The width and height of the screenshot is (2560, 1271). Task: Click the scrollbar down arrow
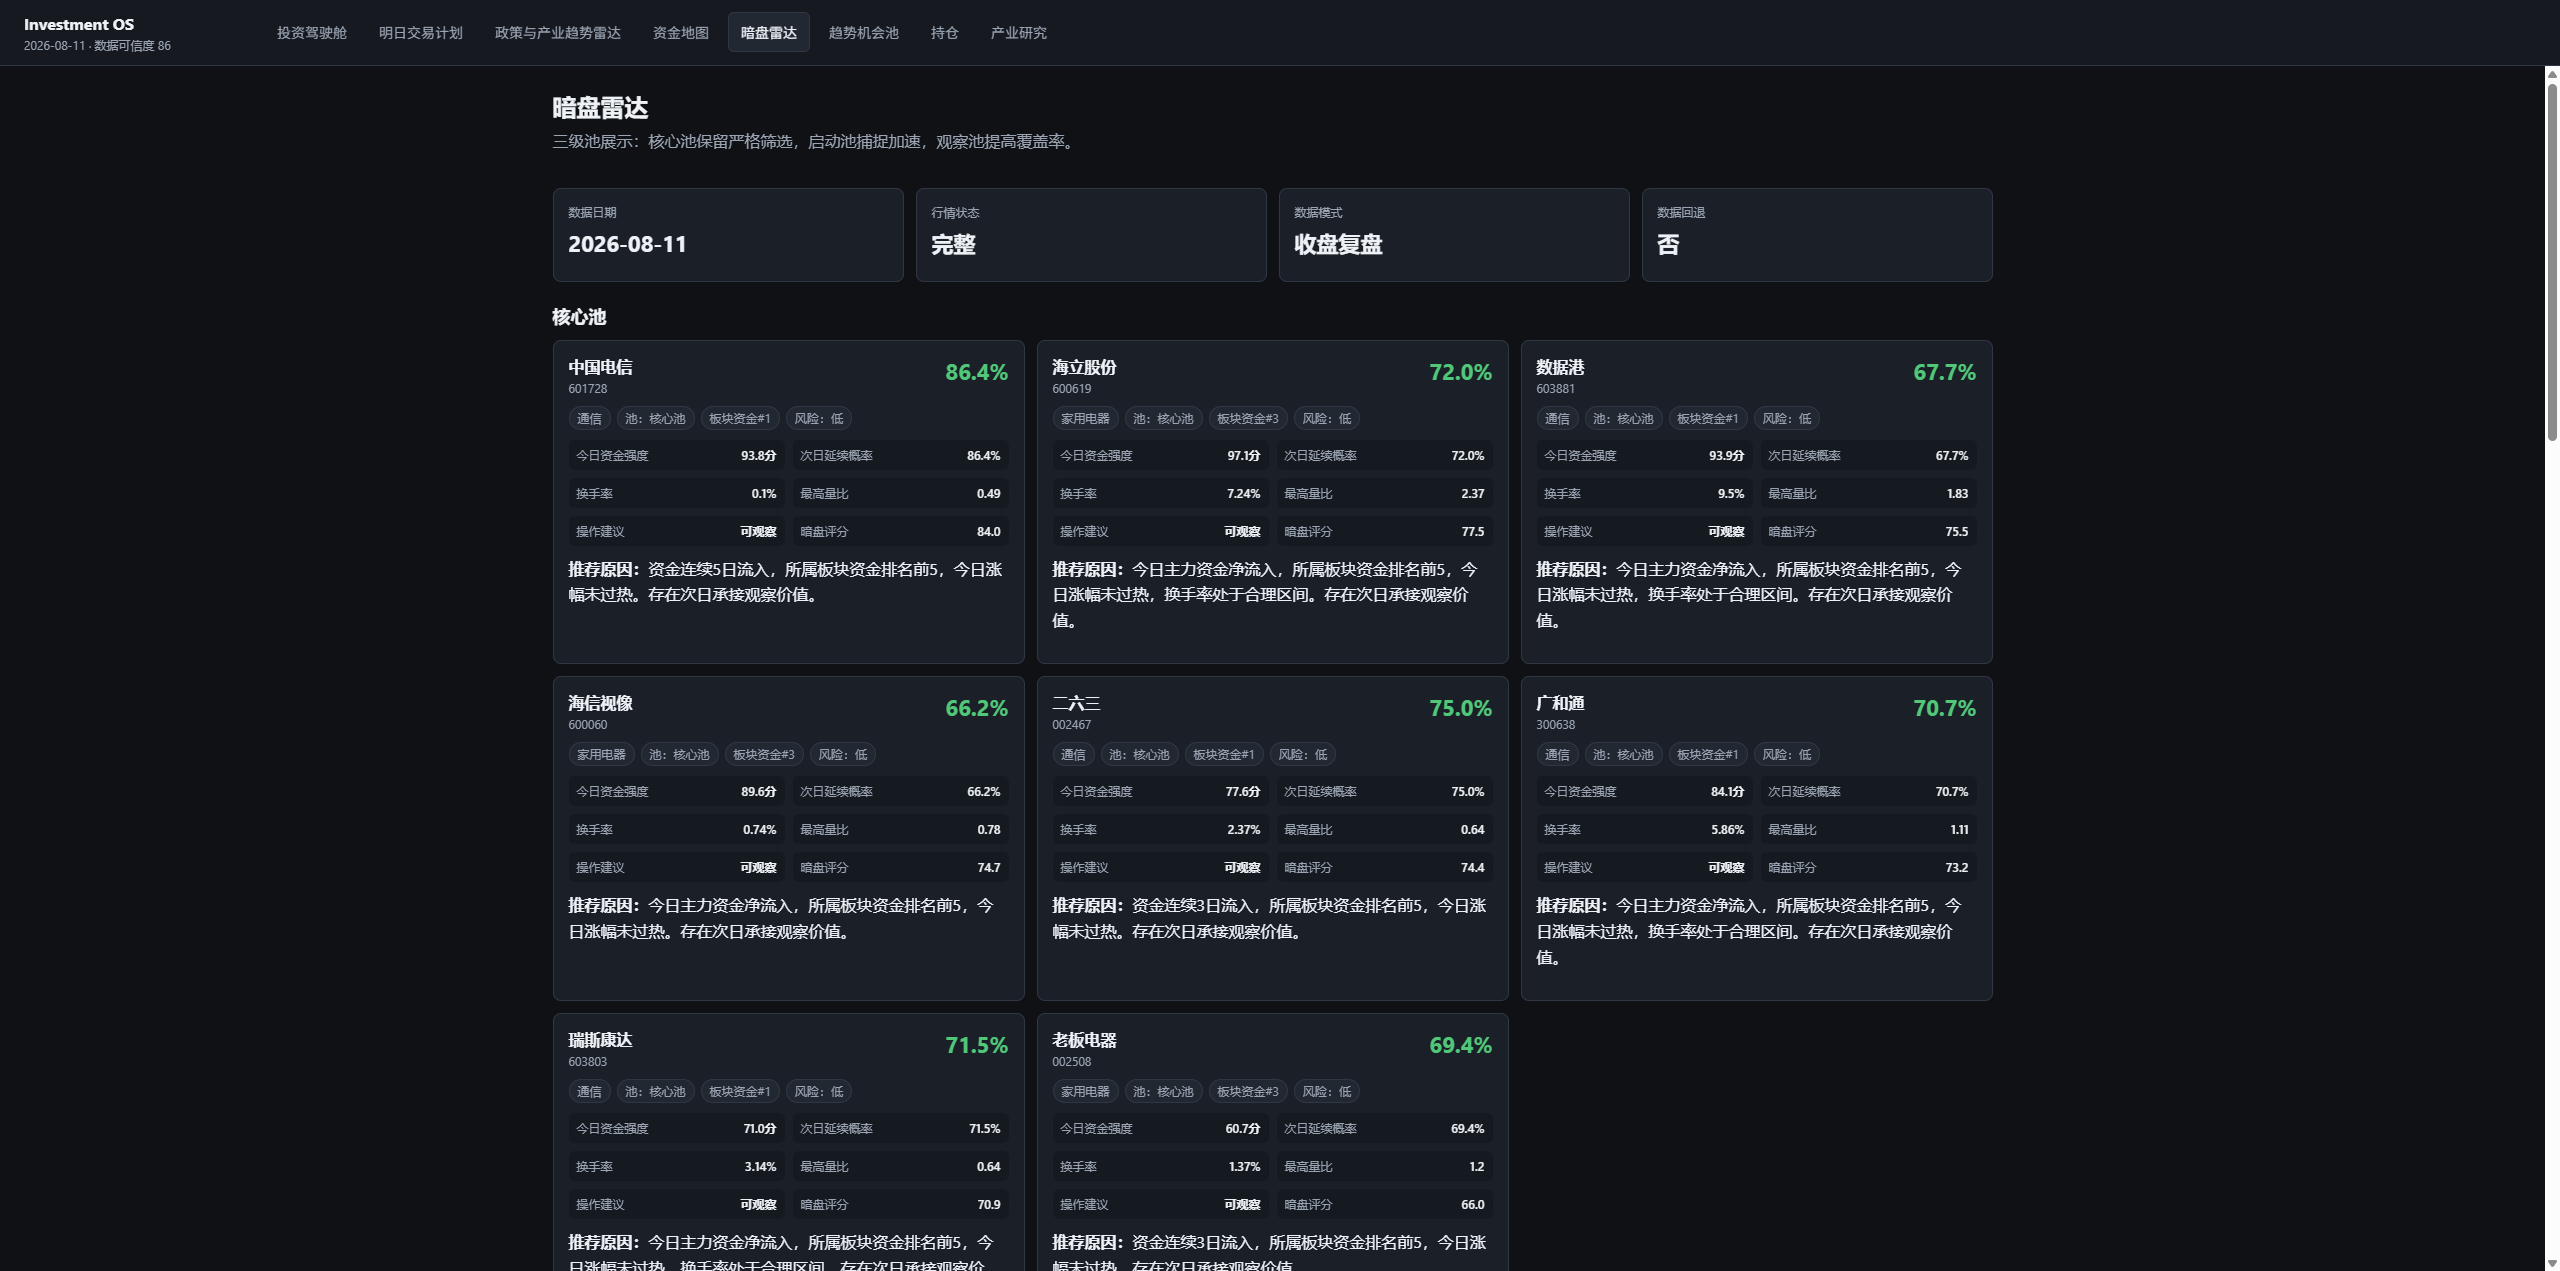2551,1263
